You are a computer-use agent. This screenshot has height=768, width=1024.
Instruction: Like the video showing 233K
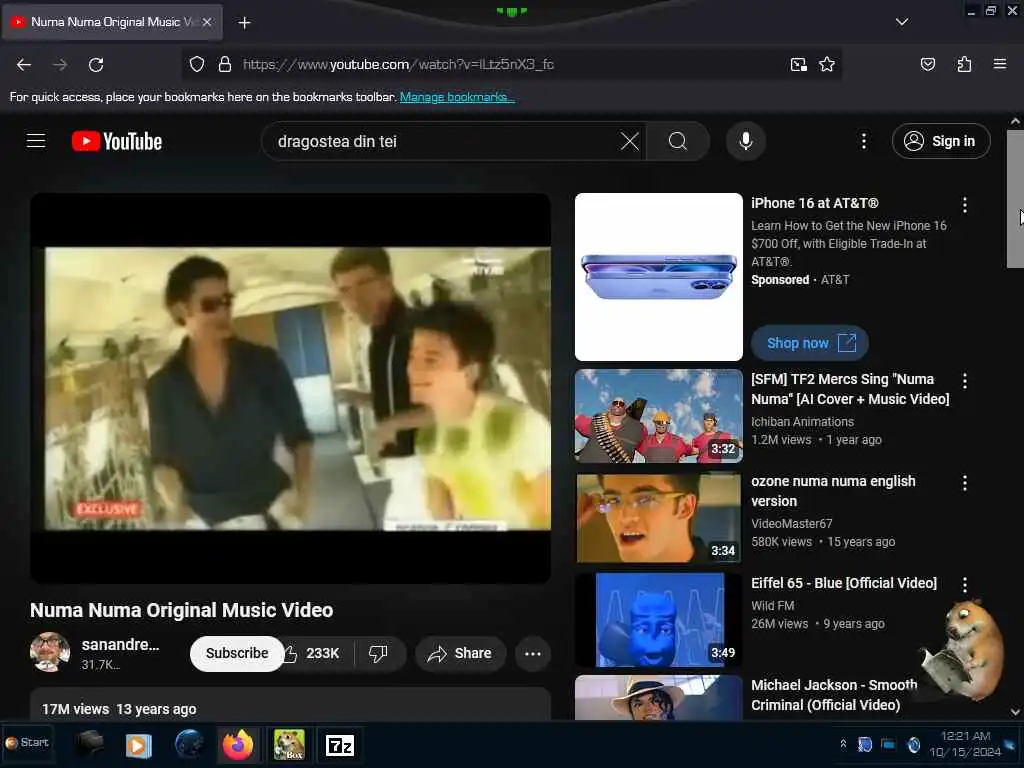pos(313,653)
